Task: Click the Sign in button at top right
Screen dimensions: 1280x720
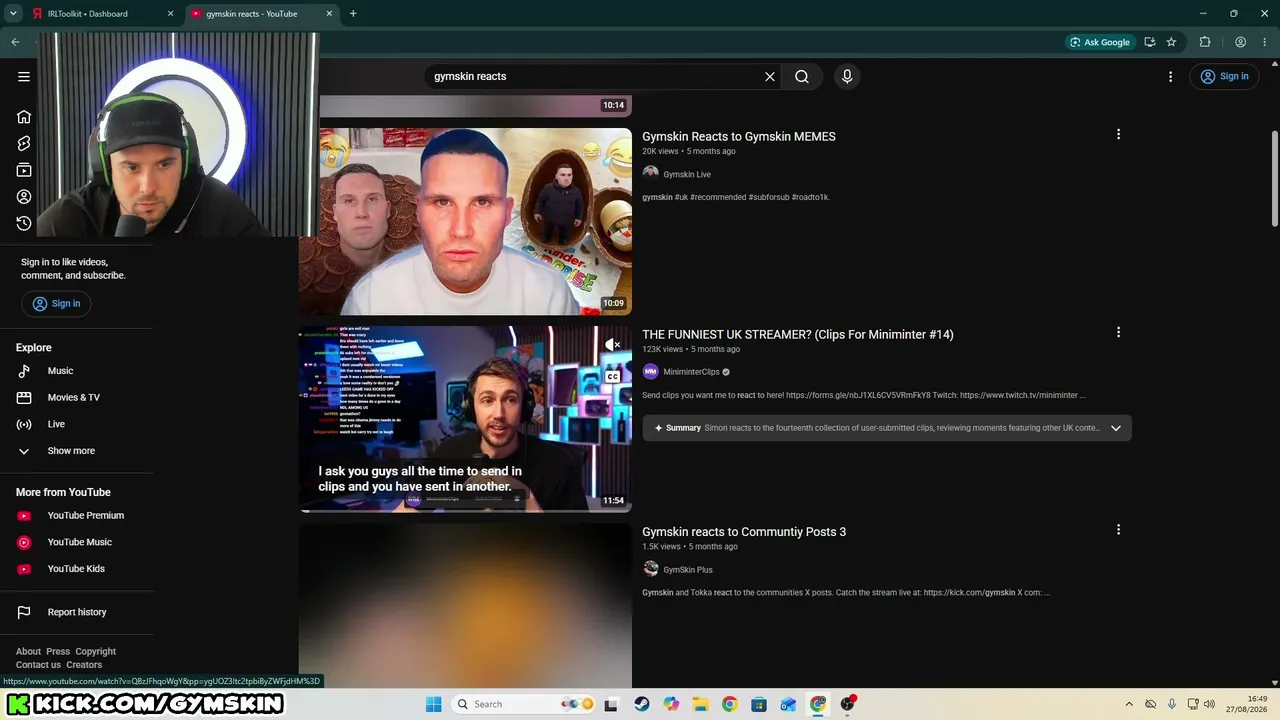Action: 1225,76
